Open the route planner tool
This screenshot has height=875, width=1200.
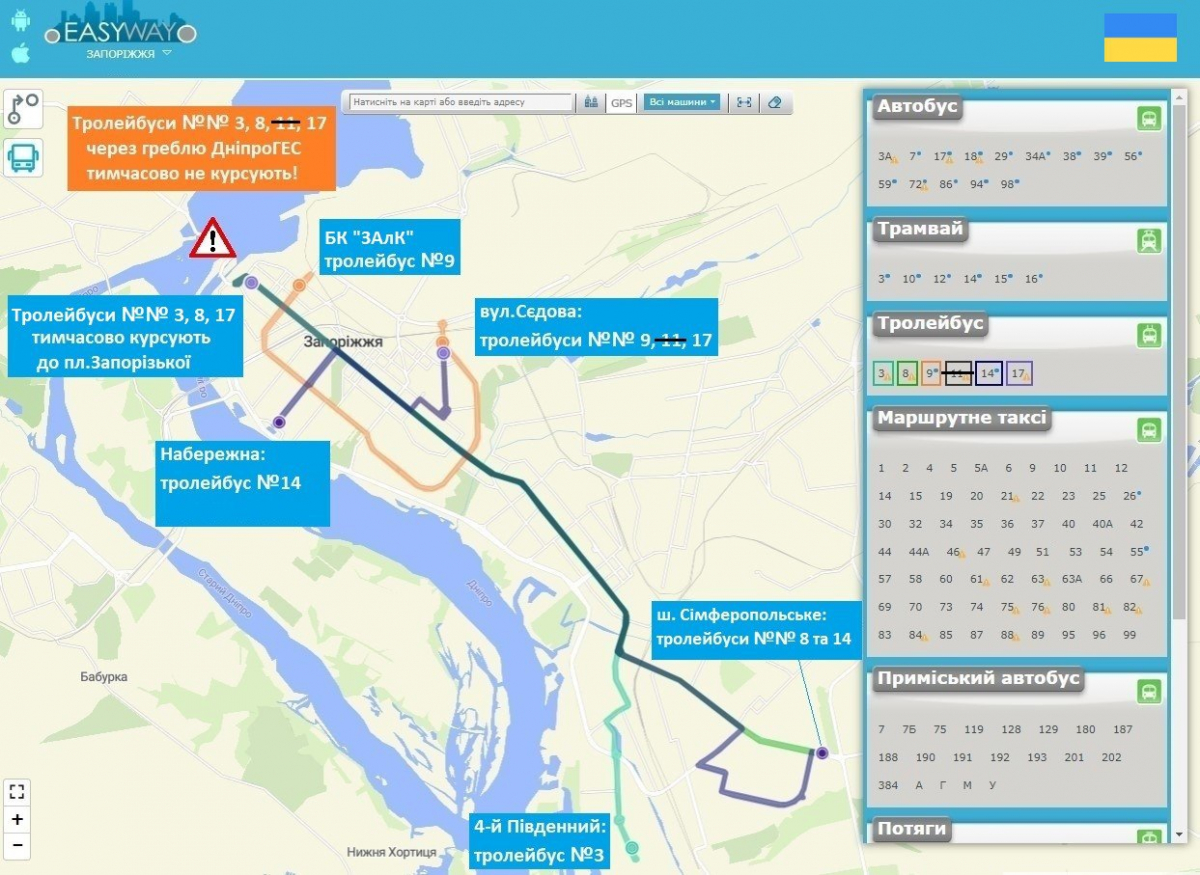(x=23, y=107)
